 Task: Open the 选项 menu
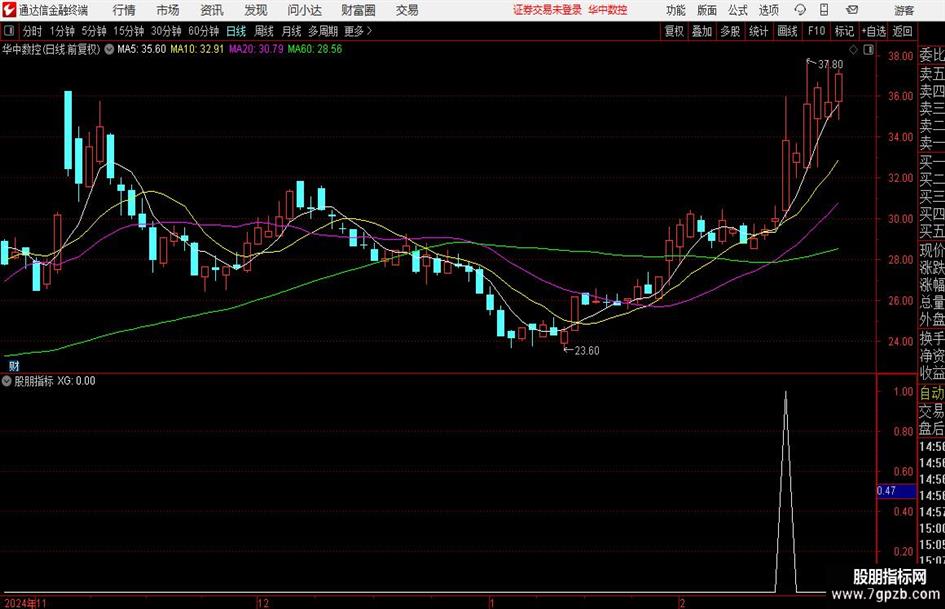click(768, 10)
